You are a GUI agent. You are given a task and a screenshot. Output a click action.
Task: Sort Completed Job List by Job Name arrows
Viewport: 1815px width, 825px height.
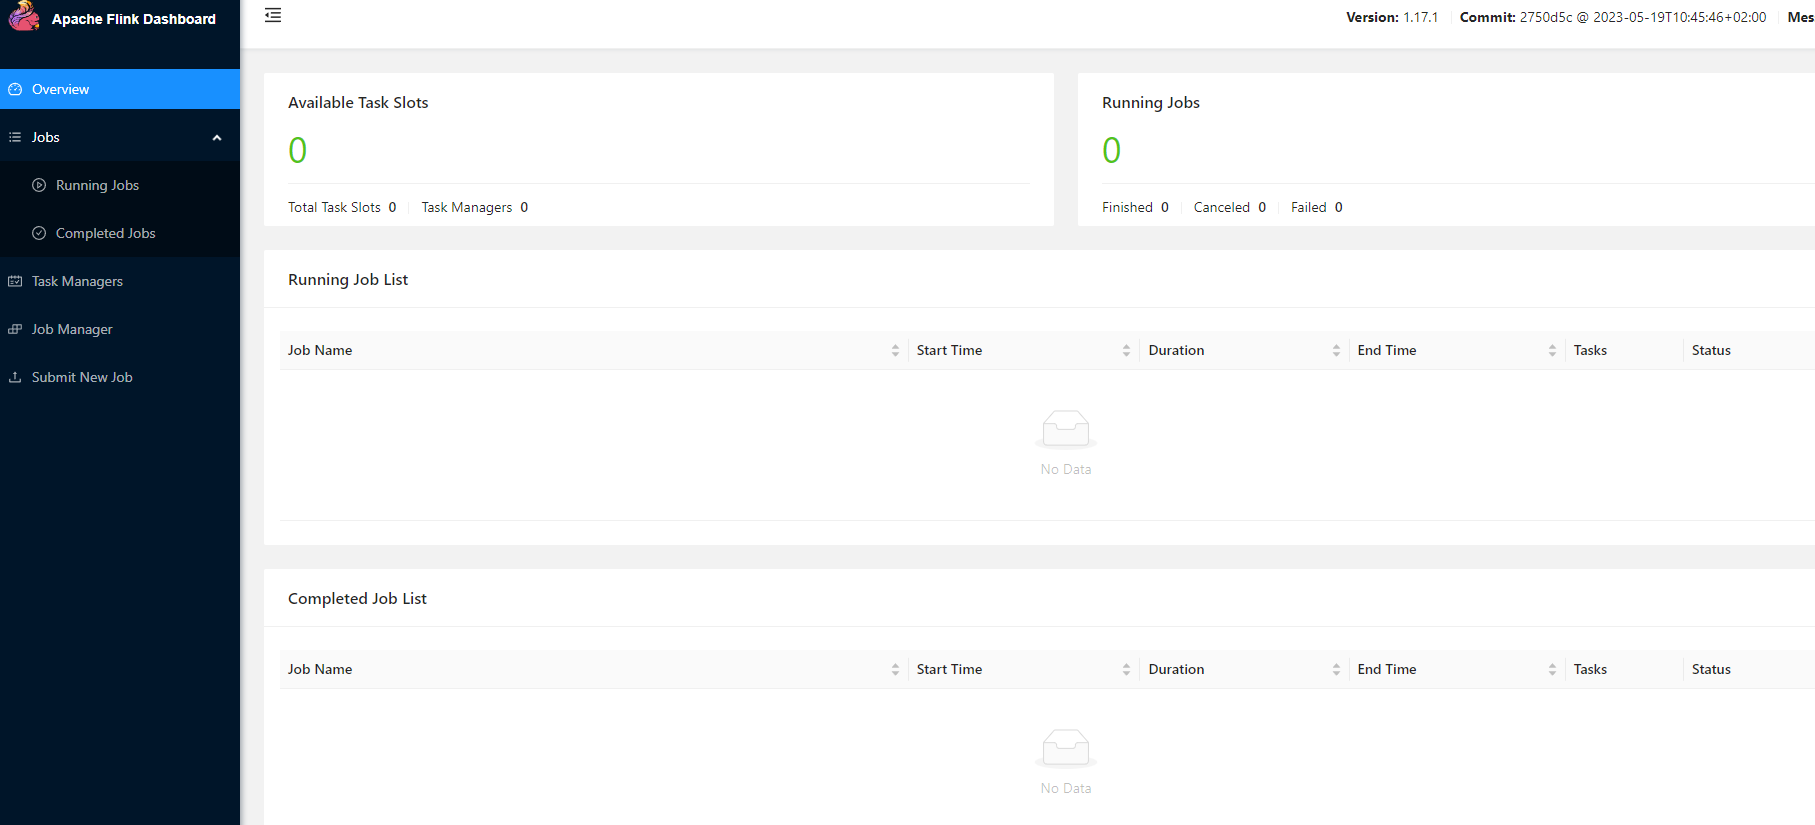coord(895,669)
